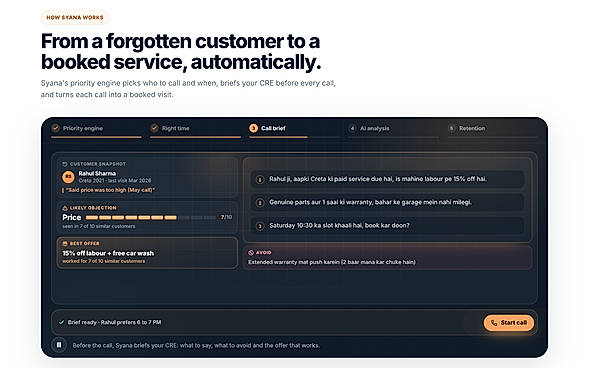
Task: Click the Customer Snapshot header icon
Action: click(x=65, y=164)
